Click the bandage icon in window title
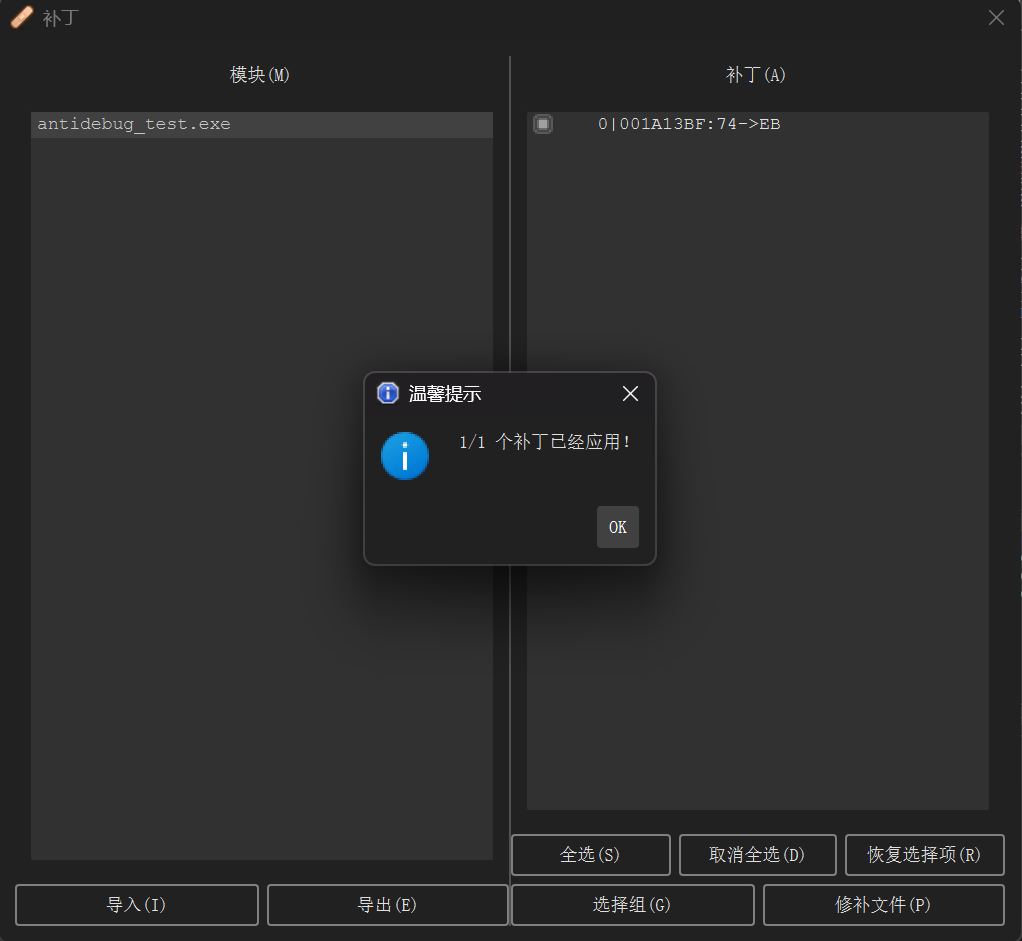The height and width of the screenshot is (941, 1022). tap(22, 18)
